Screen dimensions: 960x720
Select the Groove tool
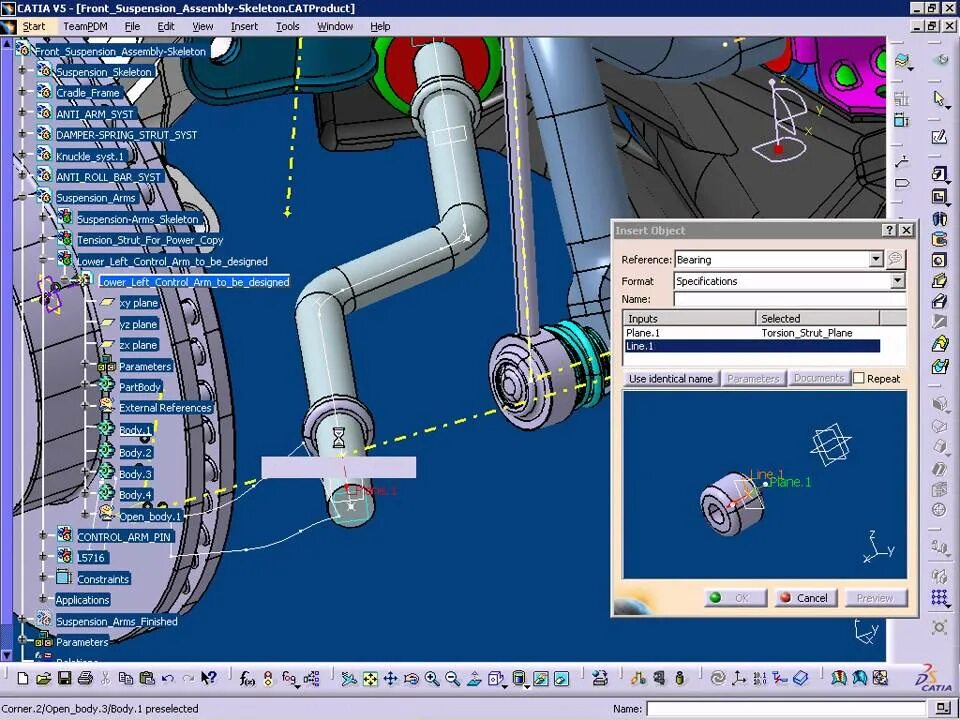pyautogui.click(x=939, y=239)
